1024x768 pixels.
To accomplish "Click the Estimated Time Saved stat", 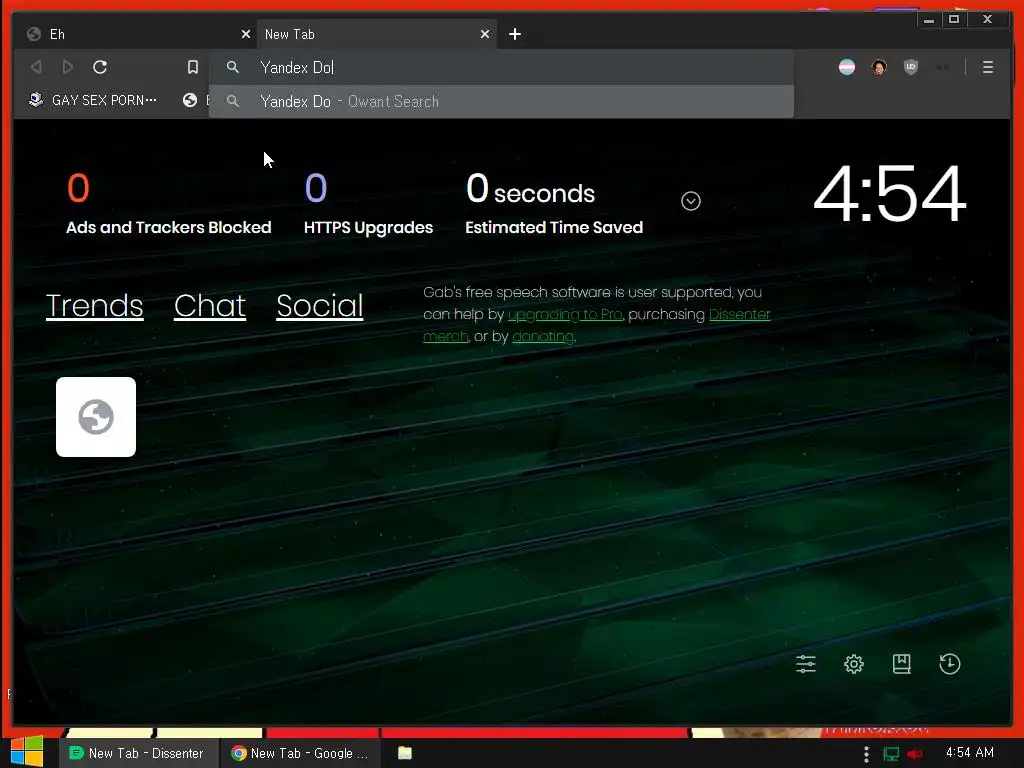I will [x=554, y=203].
